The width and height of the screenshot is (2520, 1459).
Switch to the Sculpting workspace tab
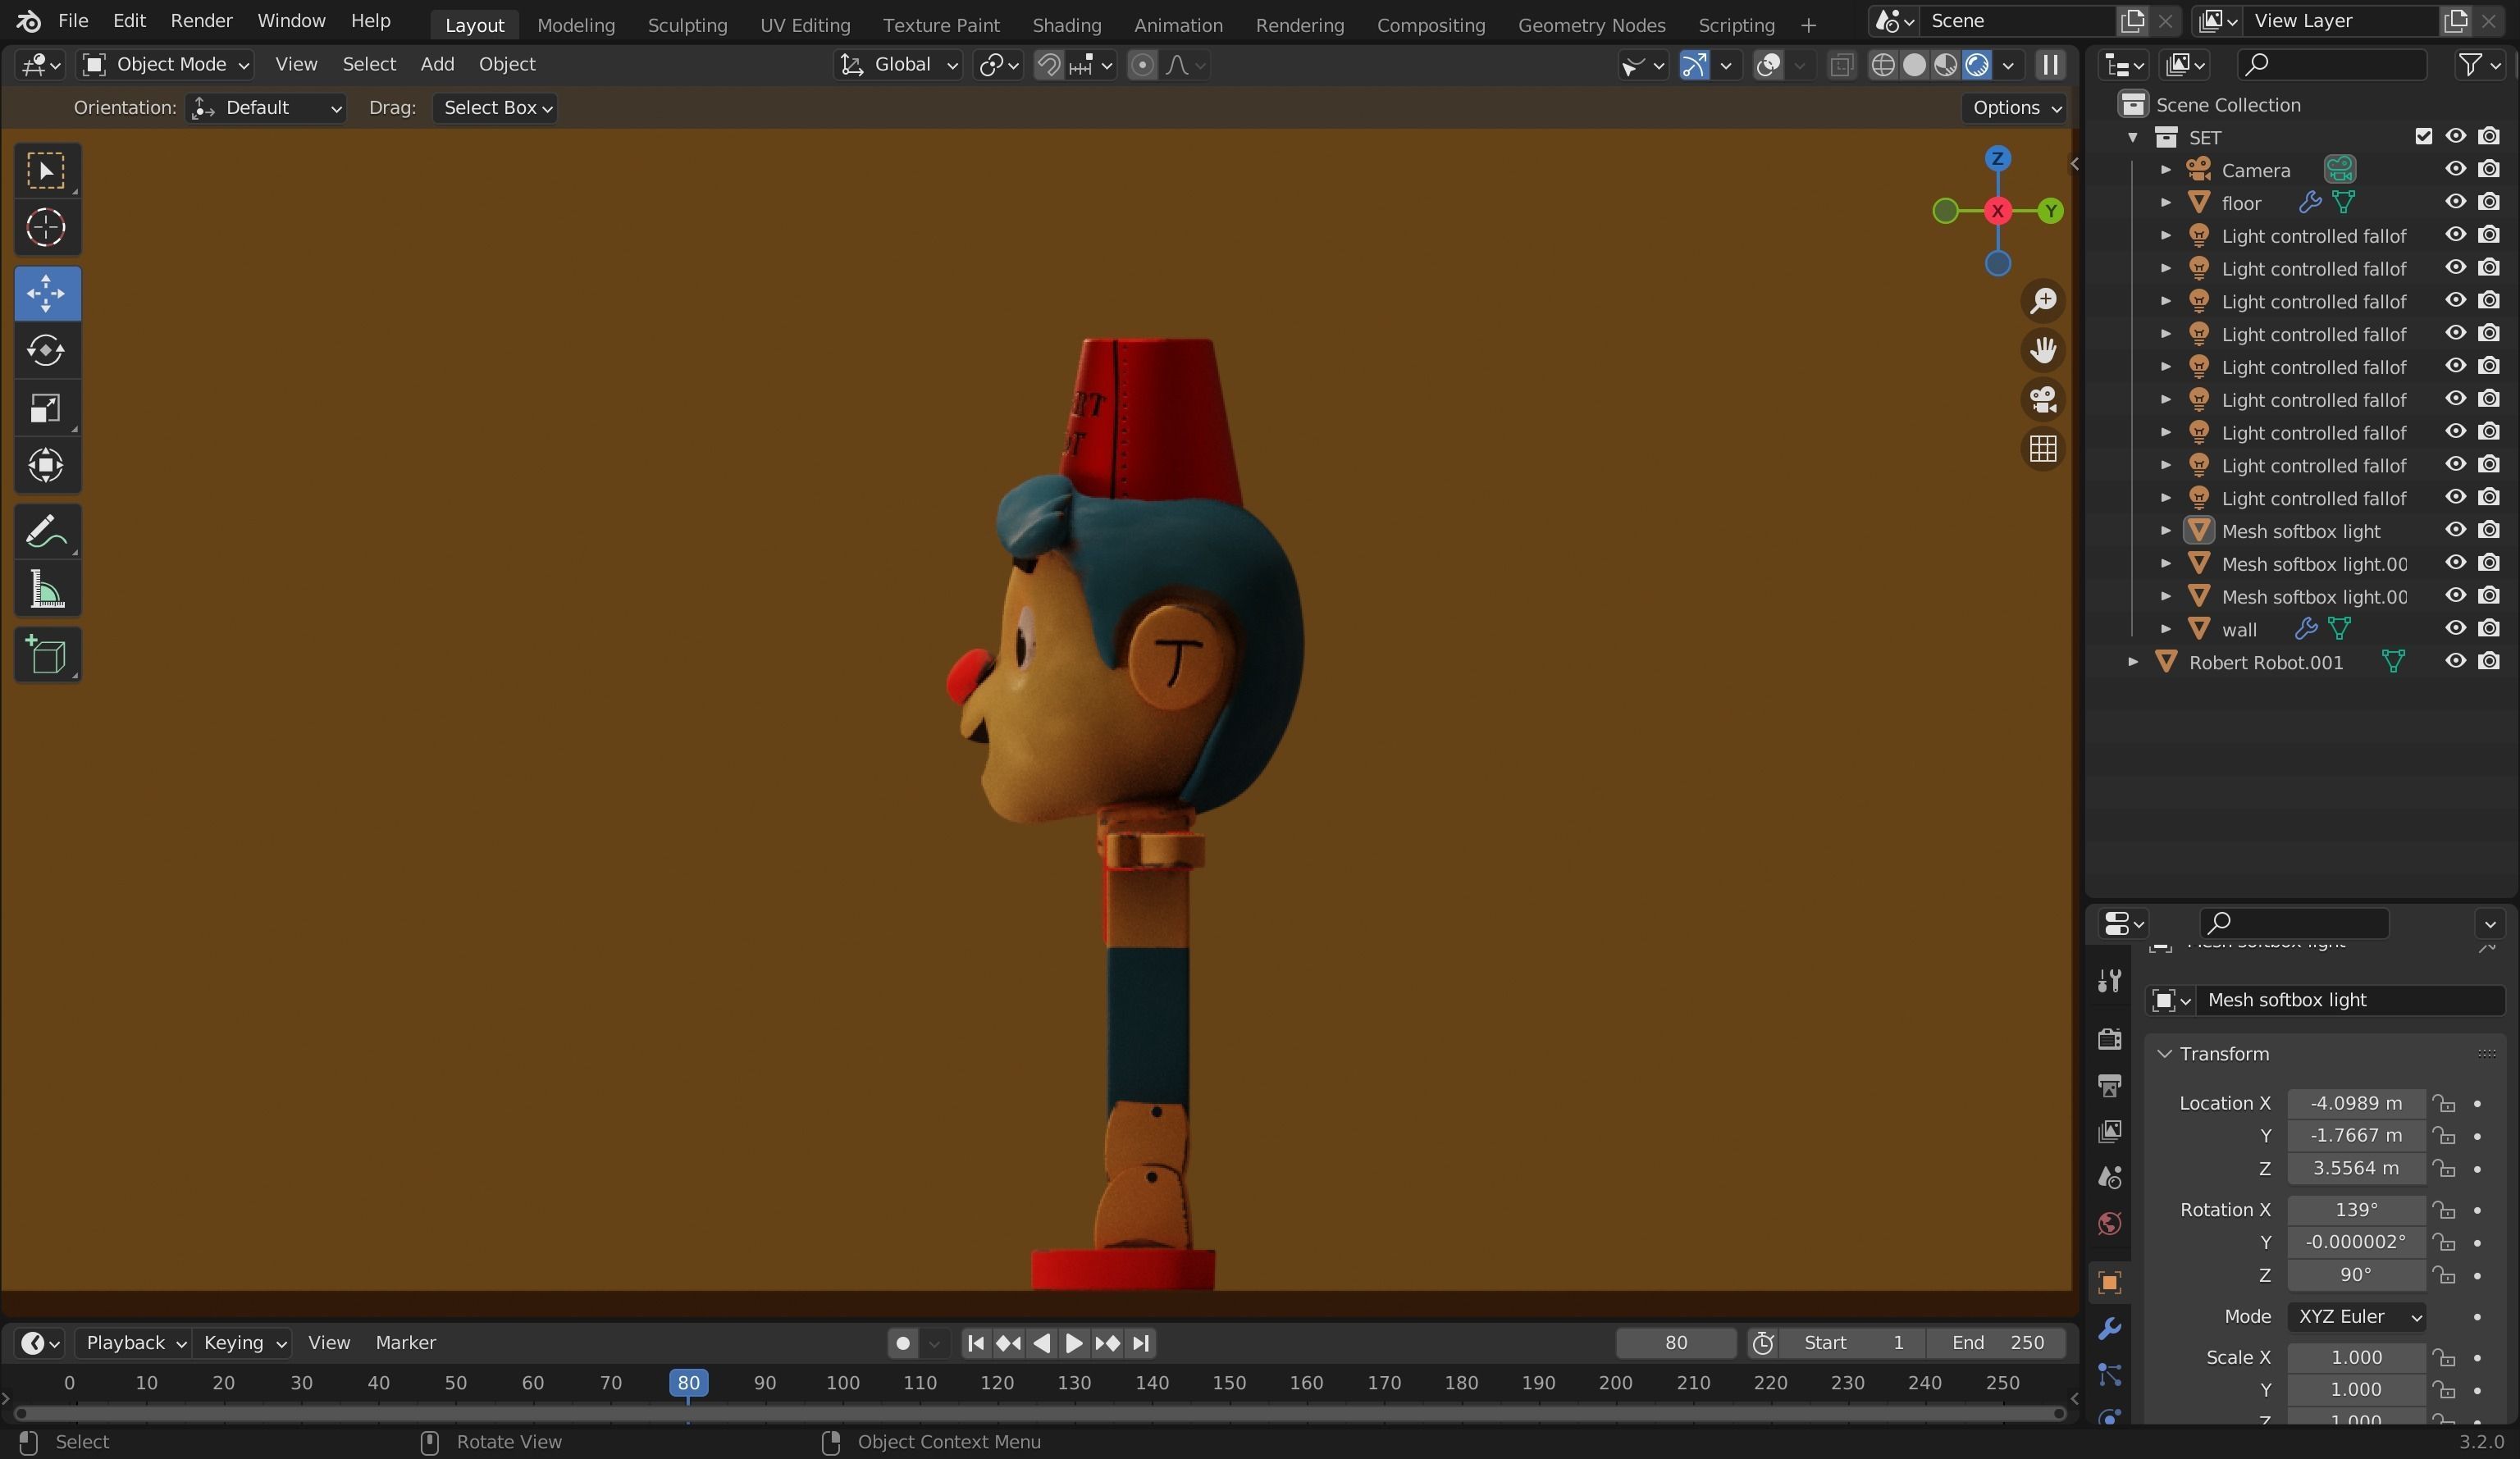(687, 25)
